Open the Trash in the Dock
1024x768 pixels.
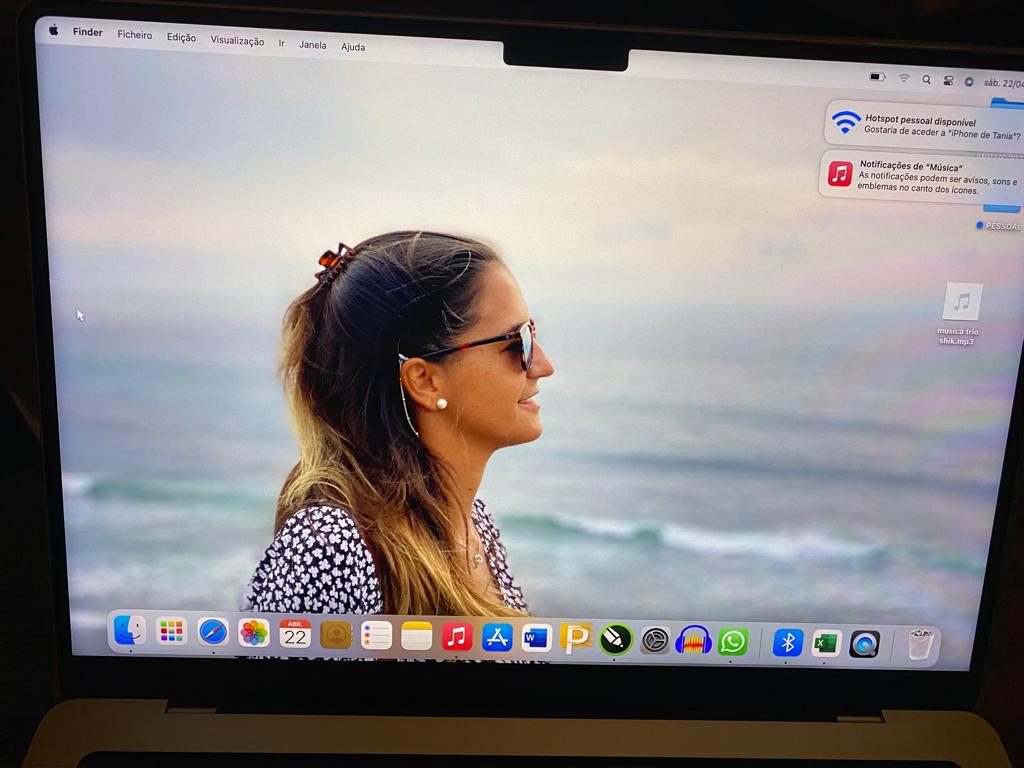[x=921, y=644]
